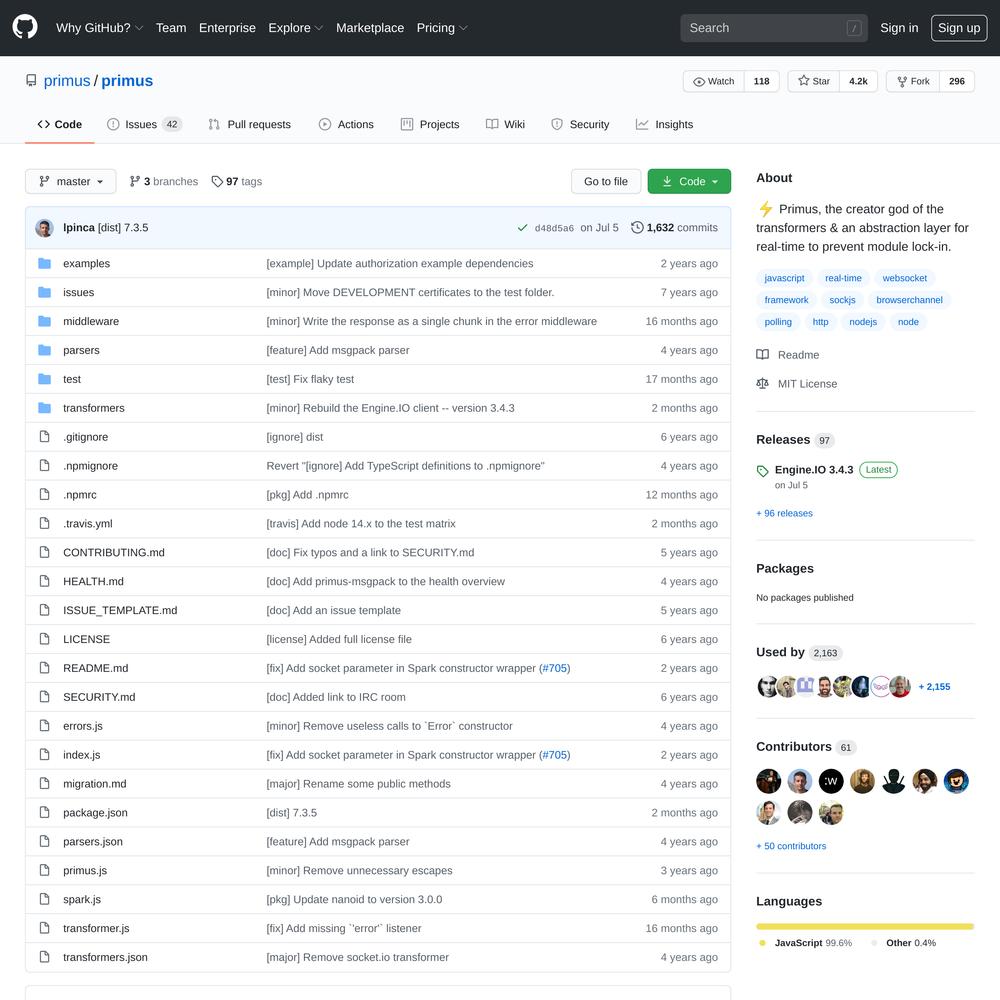Click the websocket topic tag
Viewport: 1000px width, 1000px height.
pyautogui.click(x=904, y=278)
